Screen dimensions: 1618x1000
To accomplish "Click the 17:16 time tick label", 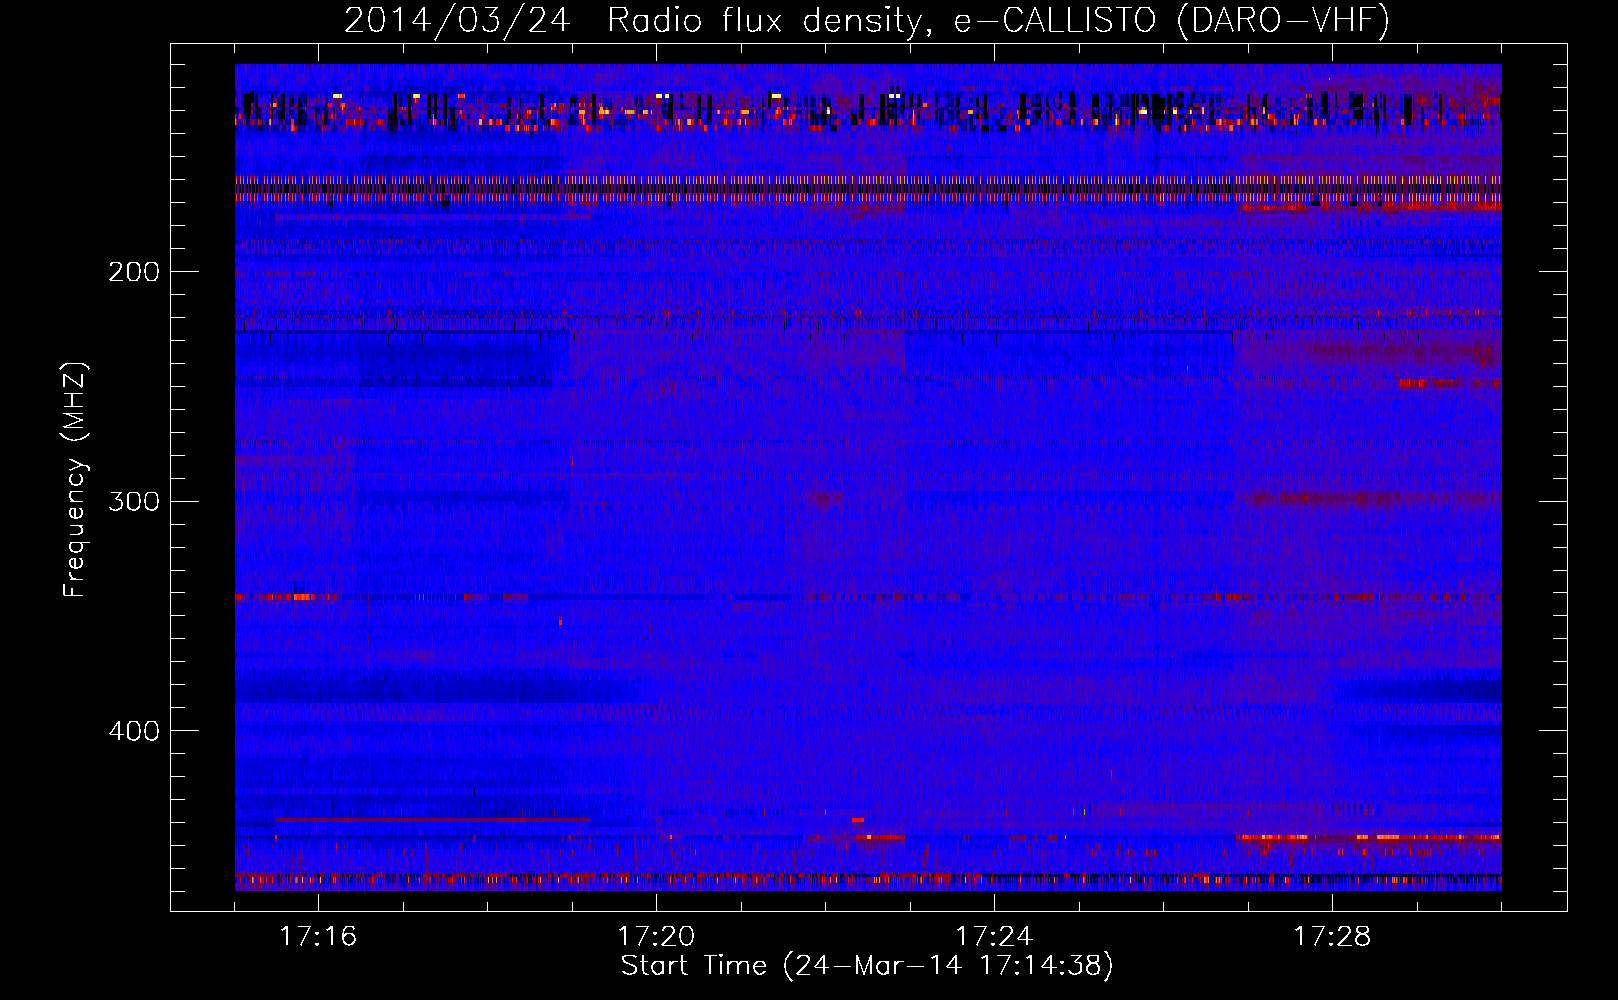I will pos(318,937).
